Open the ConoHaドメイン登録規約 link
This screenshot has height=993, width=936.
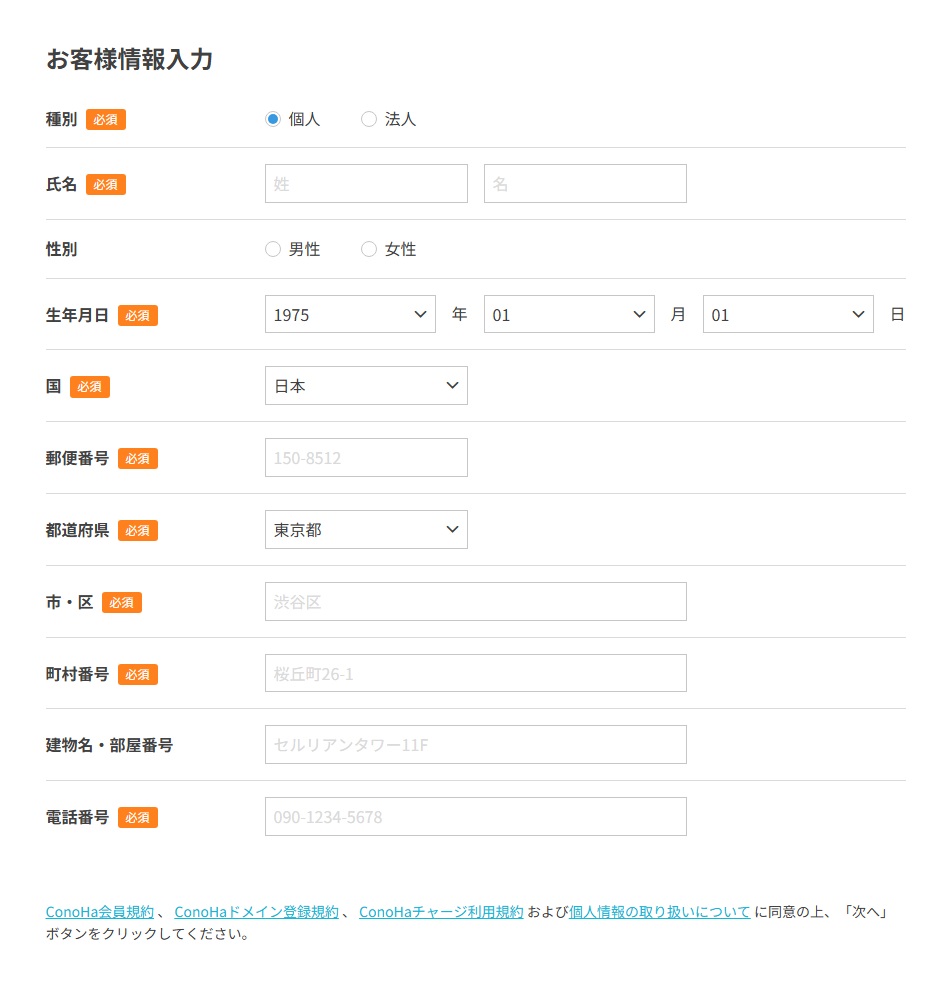[x=256, y=912]
